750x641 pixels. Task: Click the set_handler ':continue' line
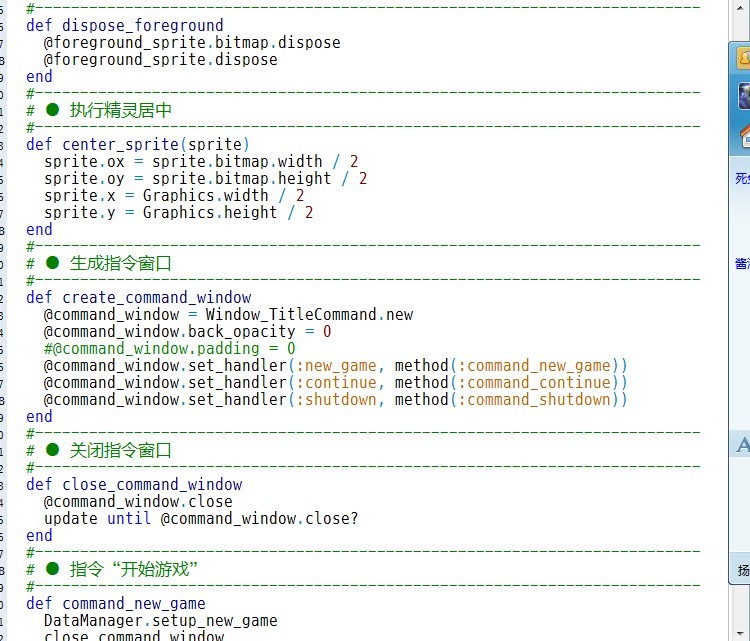(335, 382)
